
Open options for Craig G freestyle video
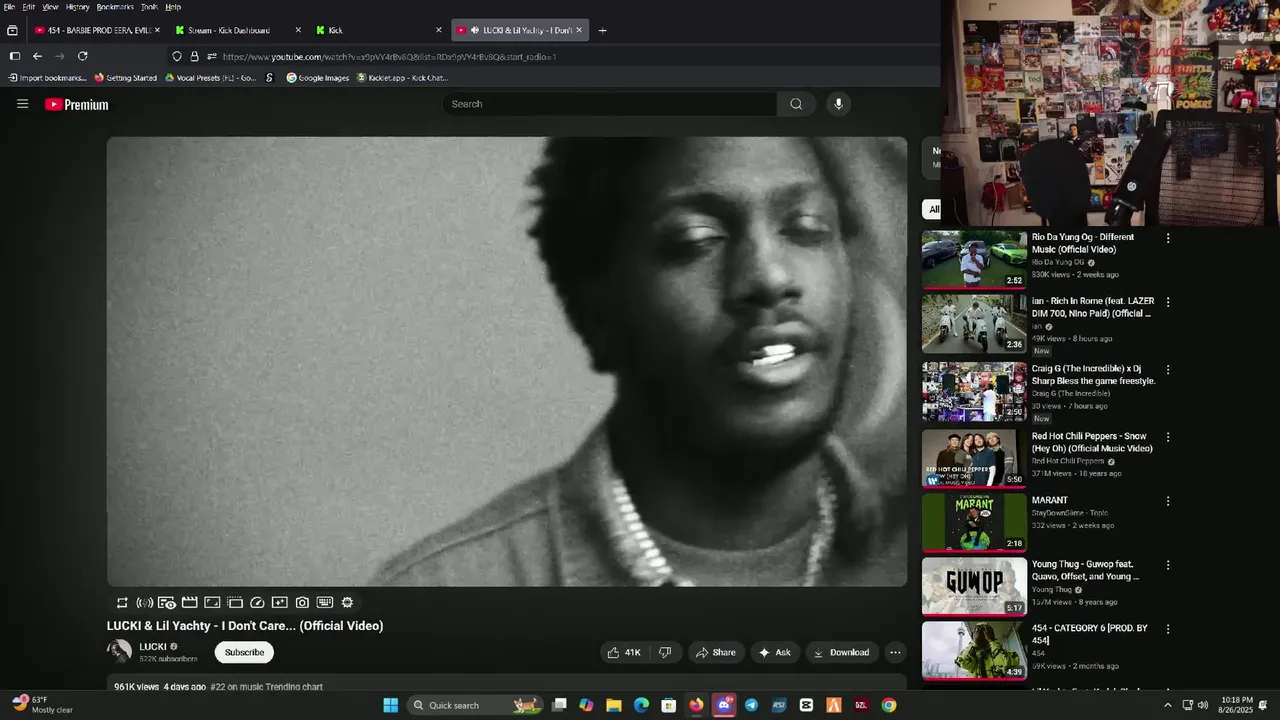(x=1167, y=370)
